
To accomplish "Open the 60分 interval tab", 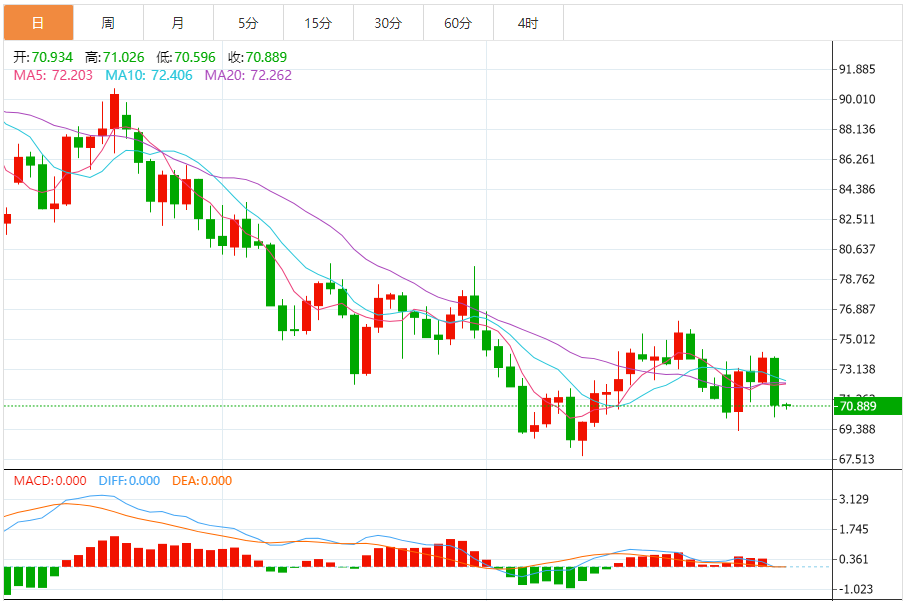I will click(458, 23).
